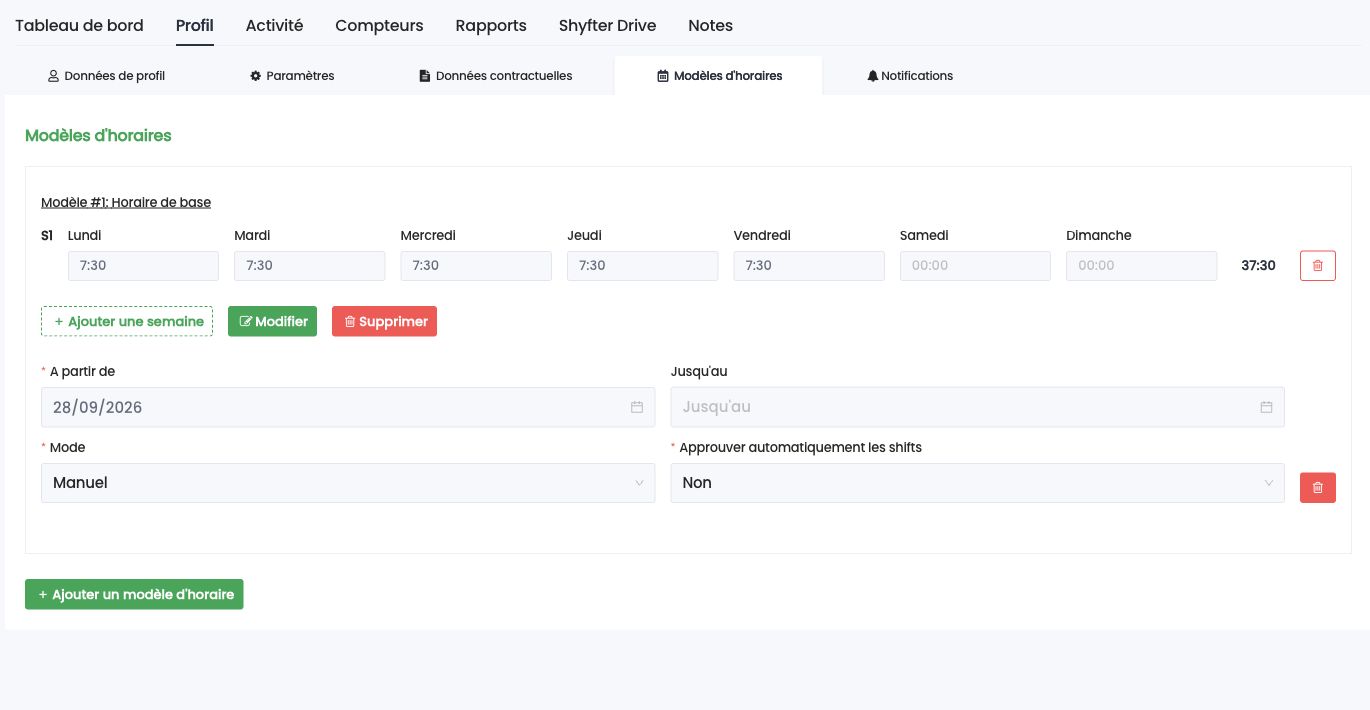Open the Notes section
1370x710 pixels.
[710, 26]
